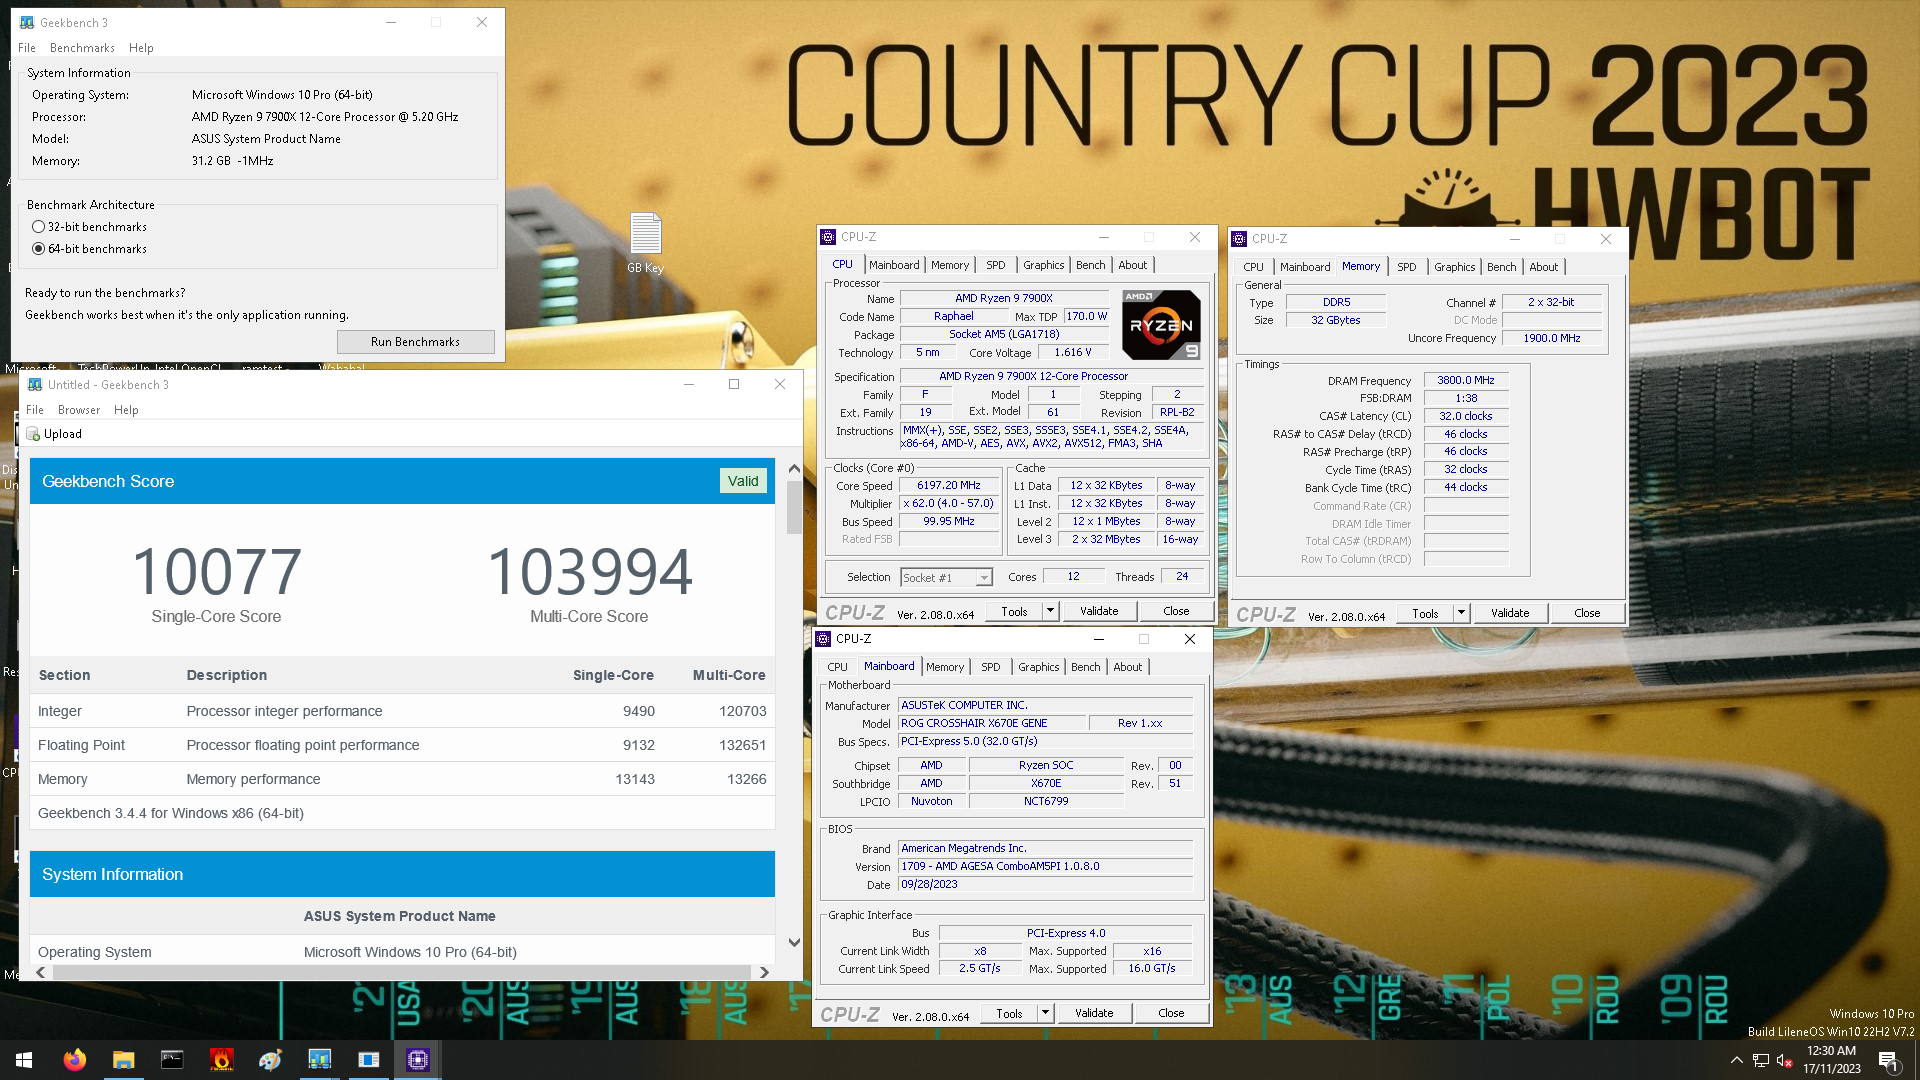Image resolution: width=1920 pixels, height=1080 pixels.
Task: Open Benchmarks menu in Geekbench 3
Action: tap(82, 48)
